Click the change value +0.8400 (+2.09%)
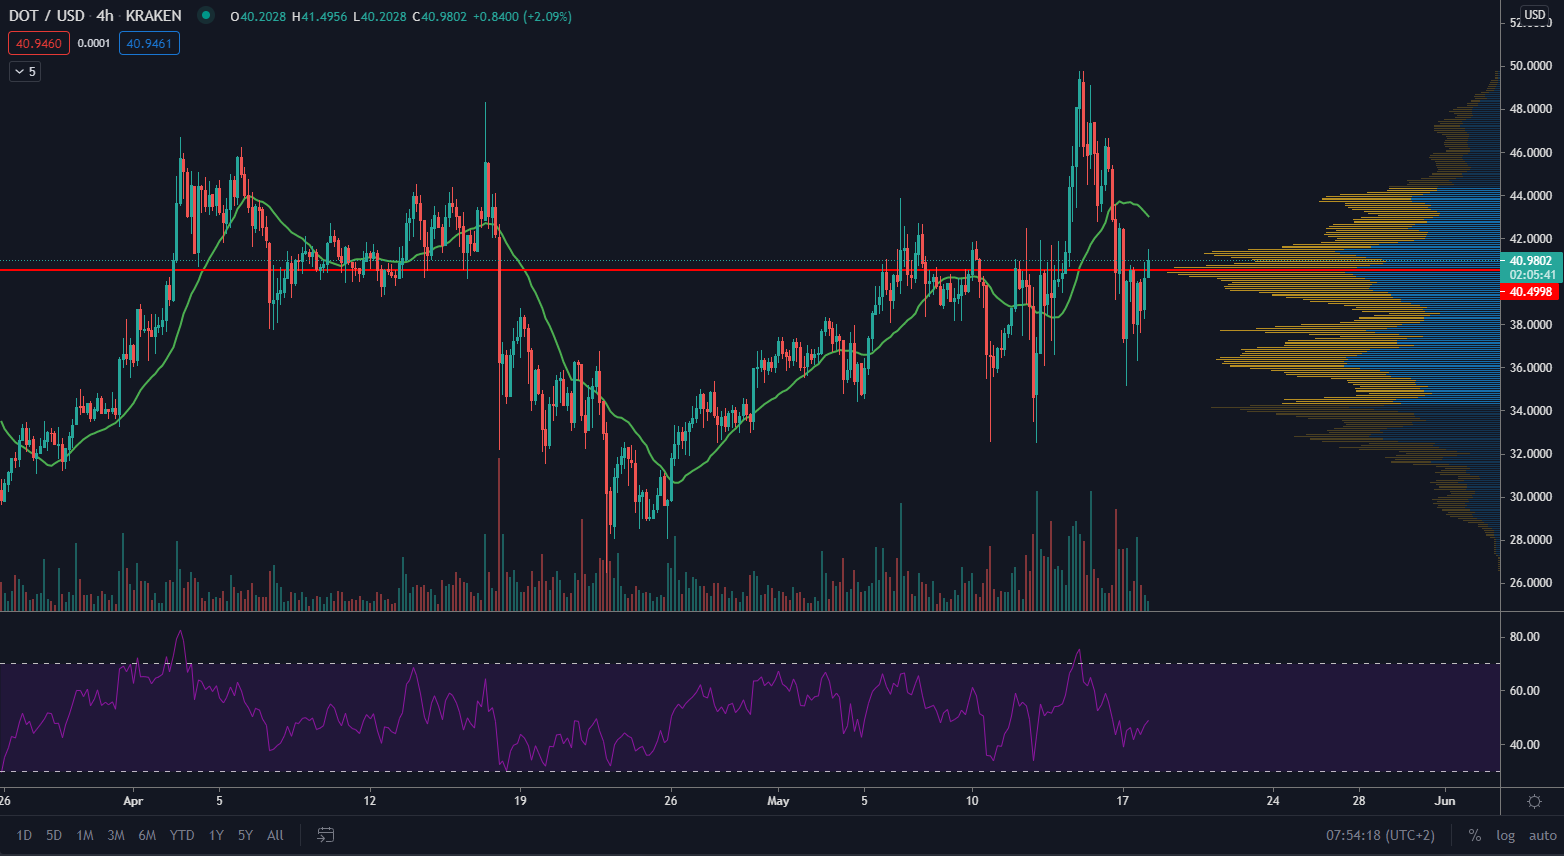Image resolution: width=1564 pixels, height=856 pixels. [x=522, y=16]
